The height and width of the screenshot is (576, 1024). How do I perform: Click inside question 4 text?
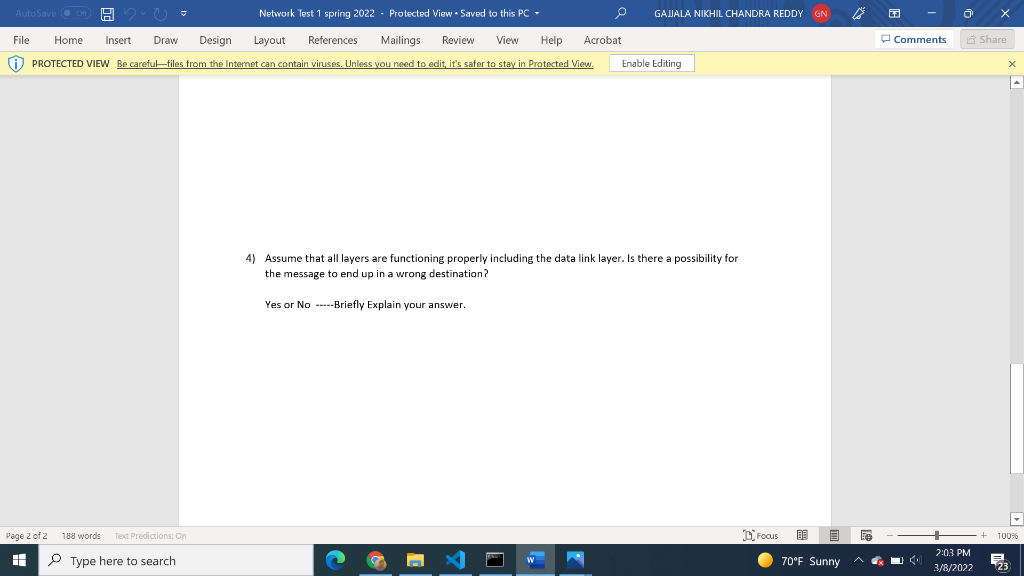[x=502, y=266]
